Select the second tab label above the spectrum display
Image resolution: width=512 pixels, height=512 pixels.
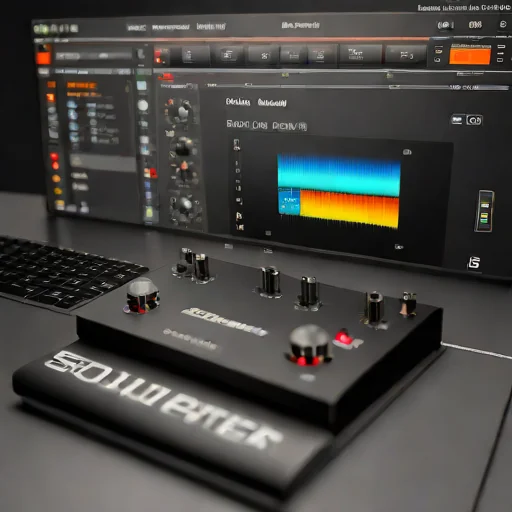coord(272,103)
